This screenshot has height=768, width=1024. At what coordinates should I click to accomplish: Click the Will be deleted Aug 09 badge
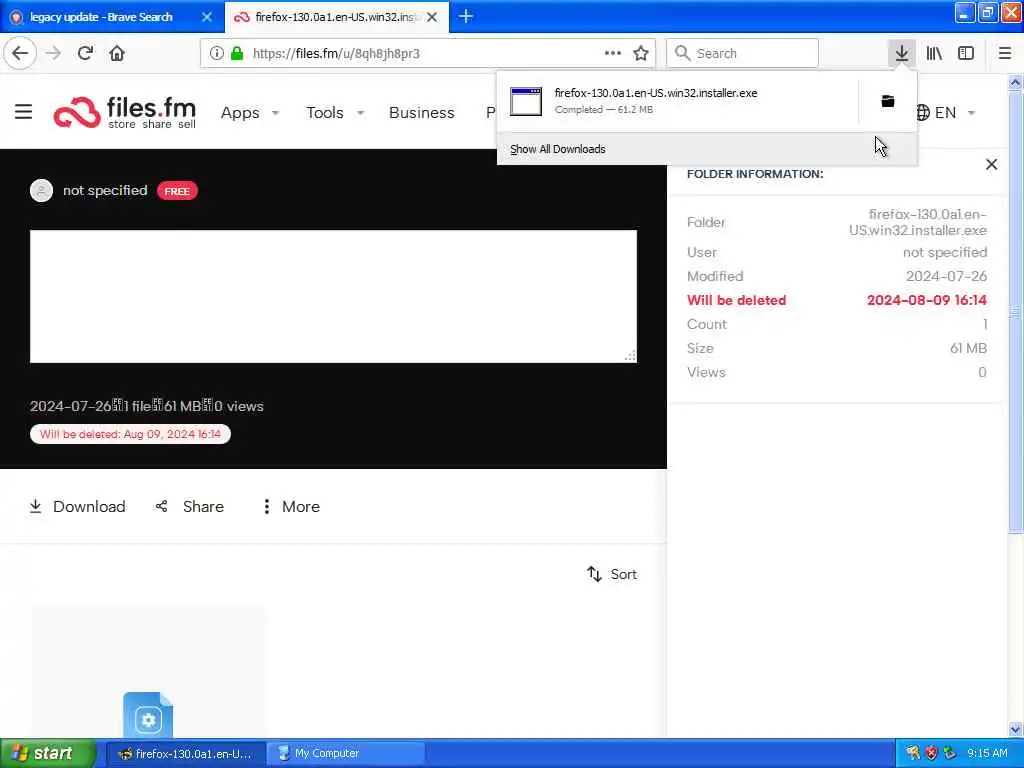[130, 434]
